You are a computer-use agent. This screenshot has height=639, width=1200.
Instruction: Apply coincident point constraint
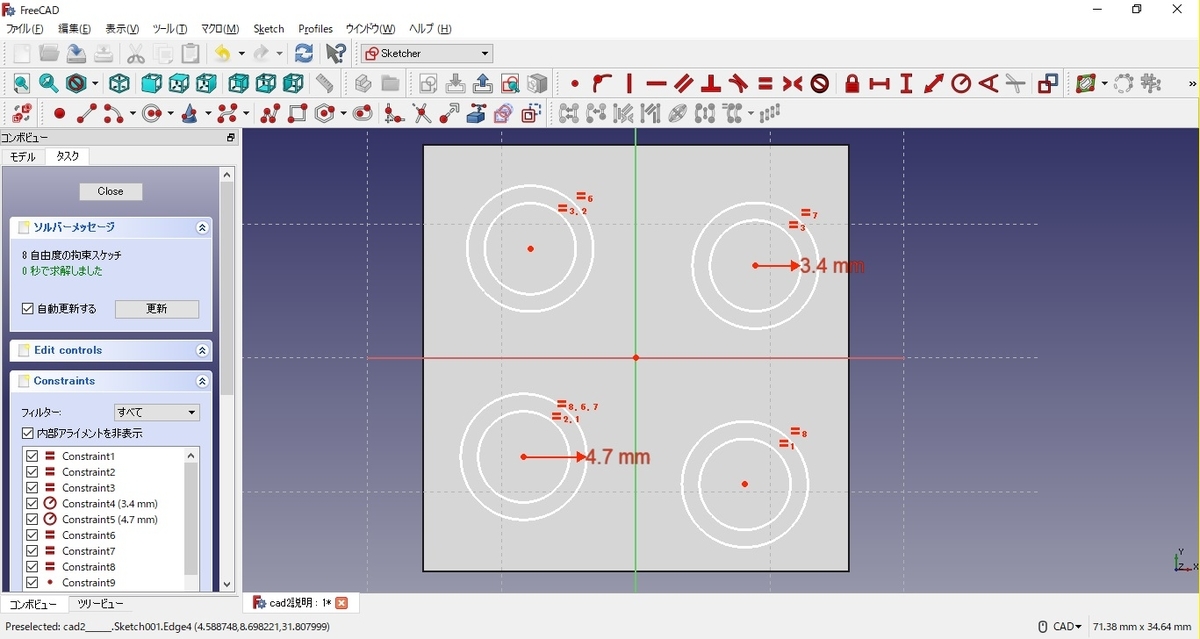pos(575,84)
